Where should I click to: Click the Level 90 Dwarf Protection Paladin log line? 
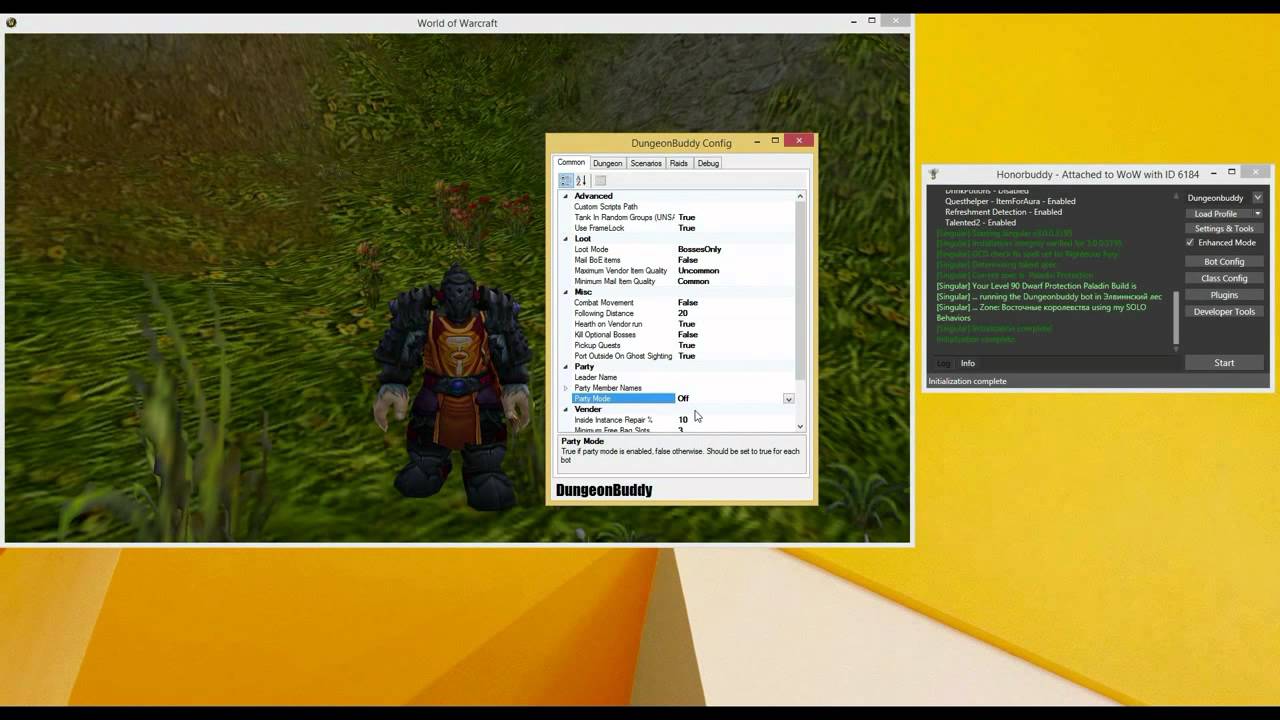tap(1036, 286)
